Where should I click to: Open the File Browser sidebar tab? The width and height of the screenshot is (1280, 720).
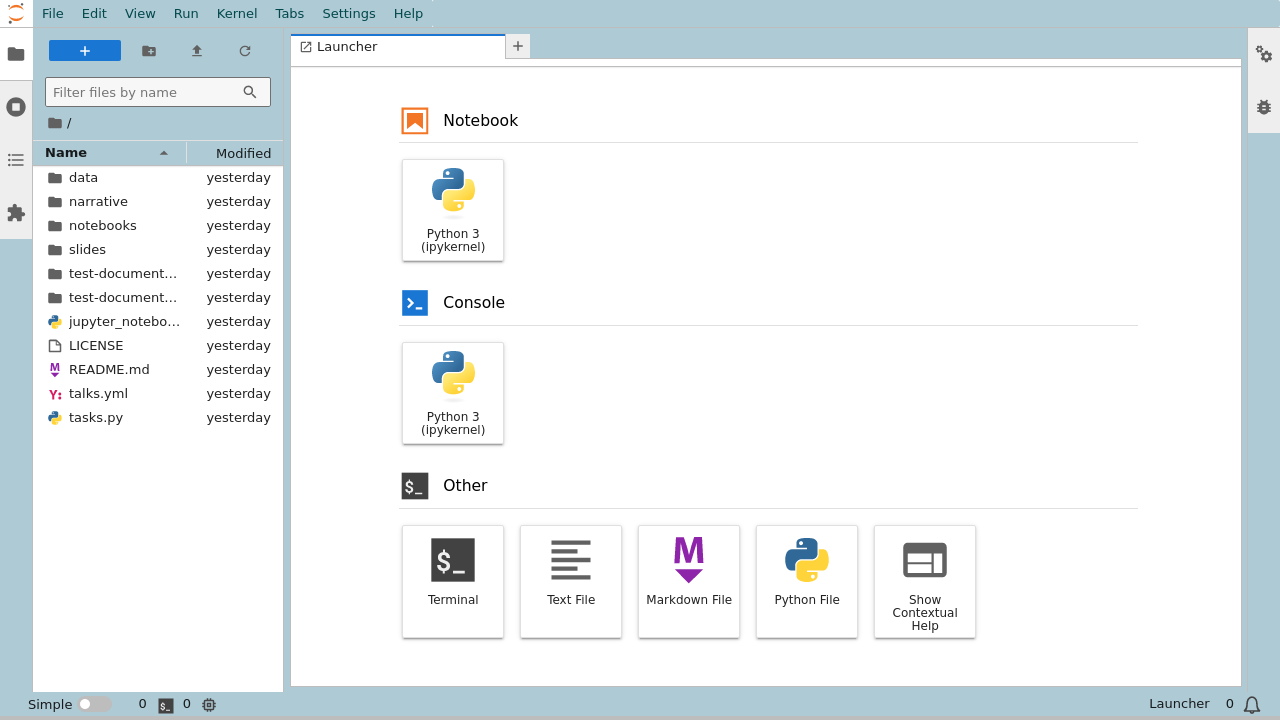pyautogui.click(x=16, y=54)
